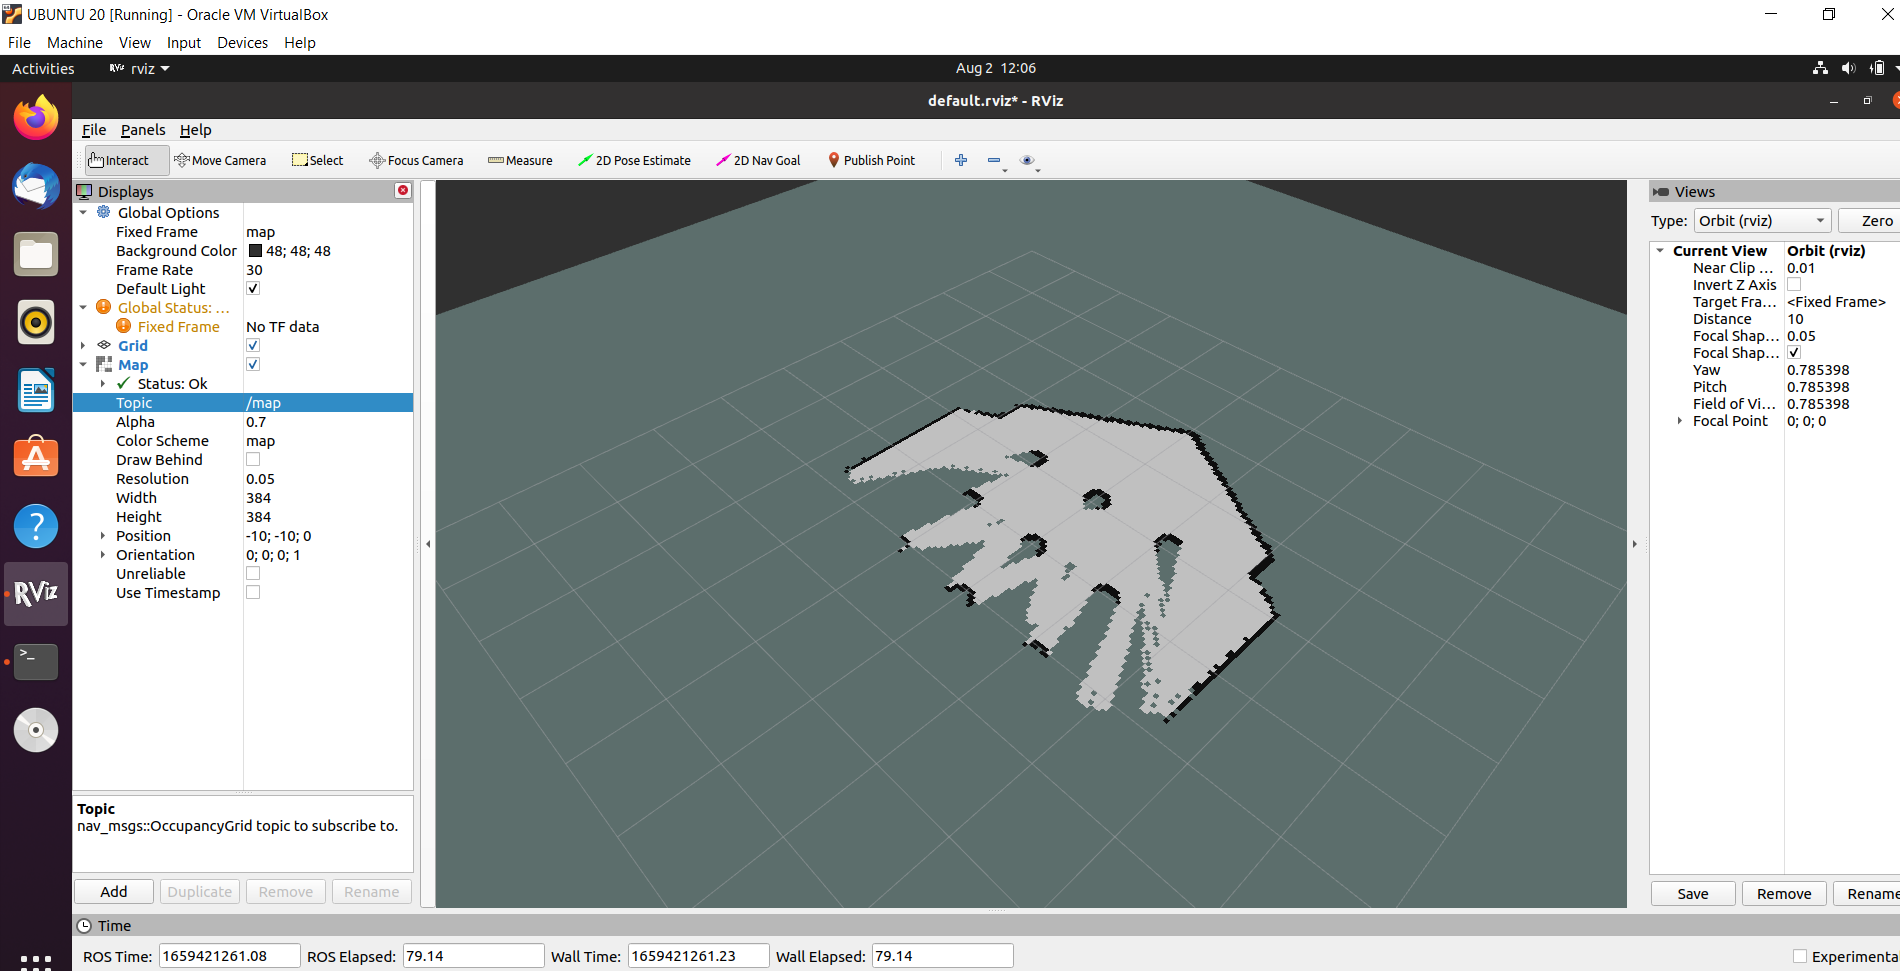Click the blue plus add-tool icon
The width and height of the screenshot is (1900, 971).
961,160
